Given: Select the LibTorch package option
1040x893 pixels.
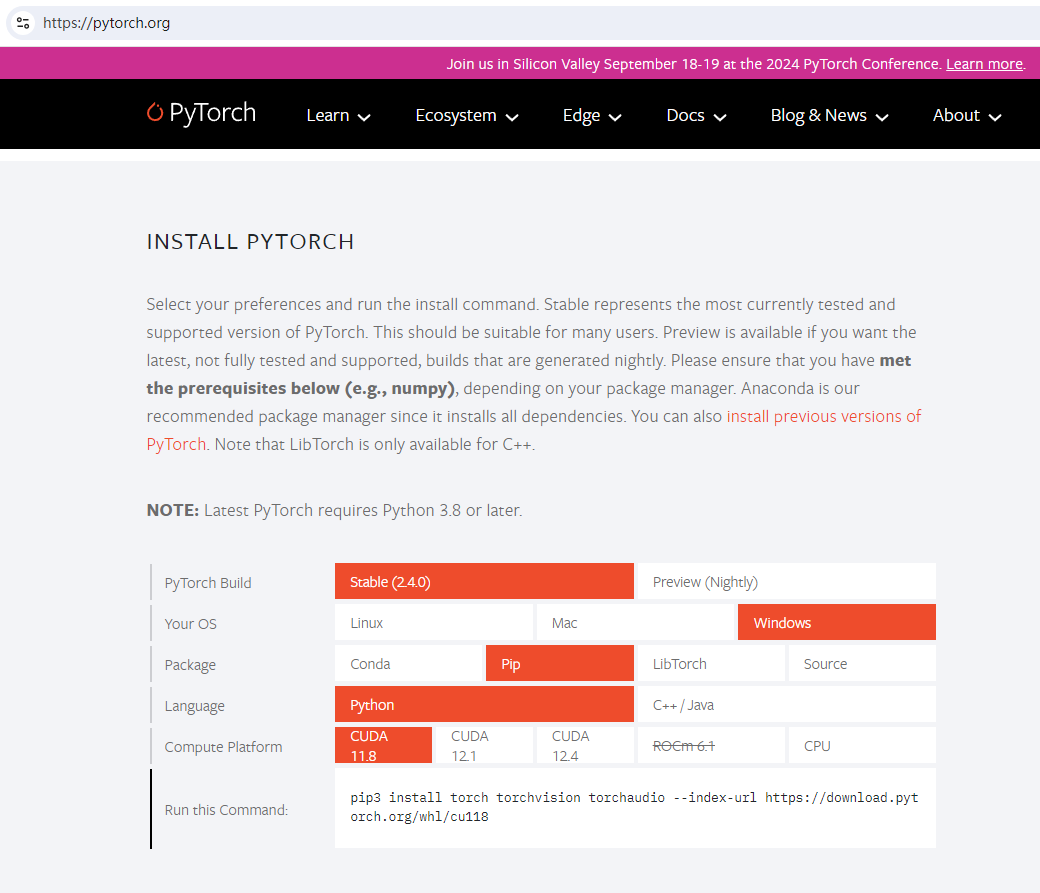Looking at the screenshot, I should 711,663.
